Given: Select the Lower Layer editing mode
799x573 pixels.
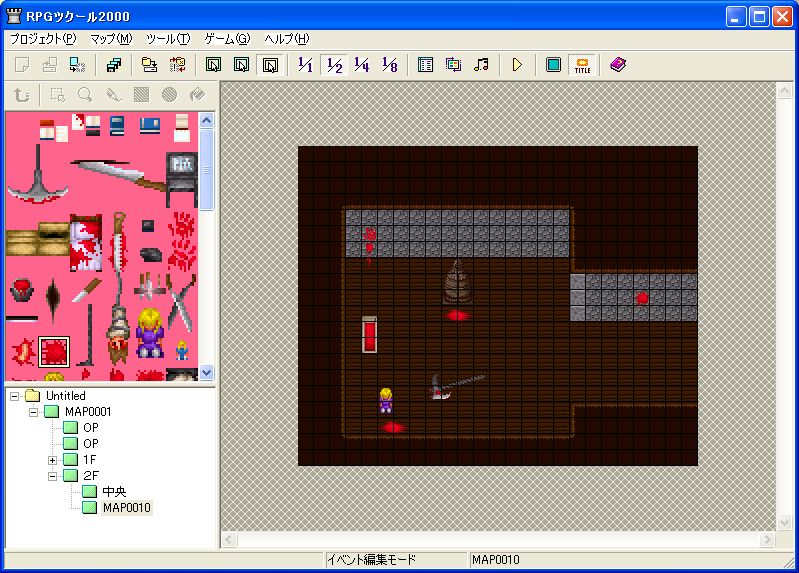Looking at the screenshot, I should [214, 65].
